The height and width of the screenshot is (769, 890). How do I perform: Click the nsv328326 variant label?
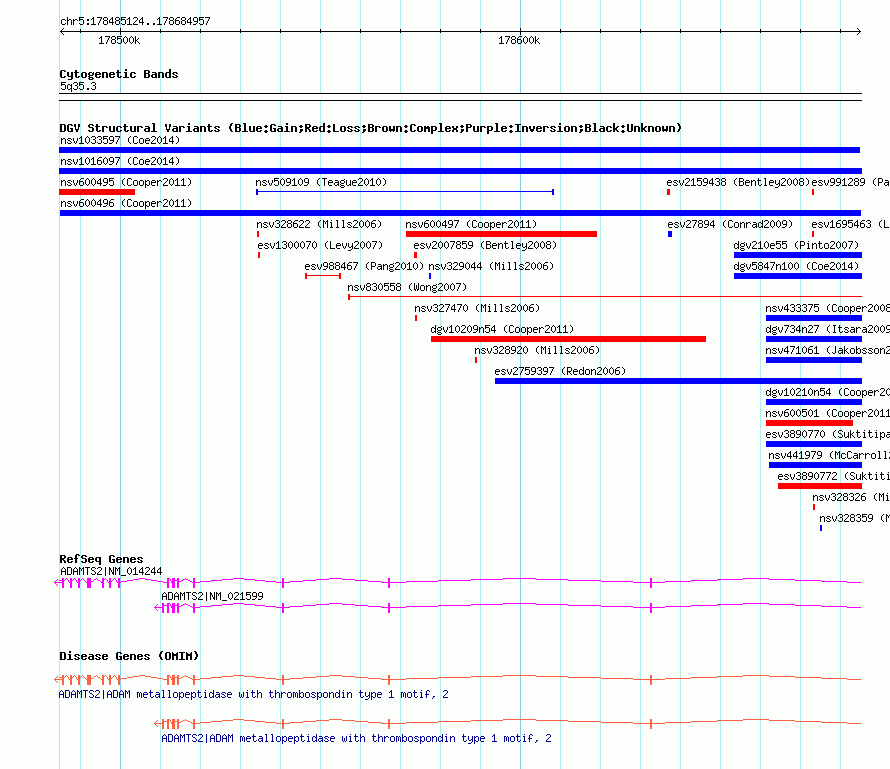pyautogui.click(x=851, y=497)
